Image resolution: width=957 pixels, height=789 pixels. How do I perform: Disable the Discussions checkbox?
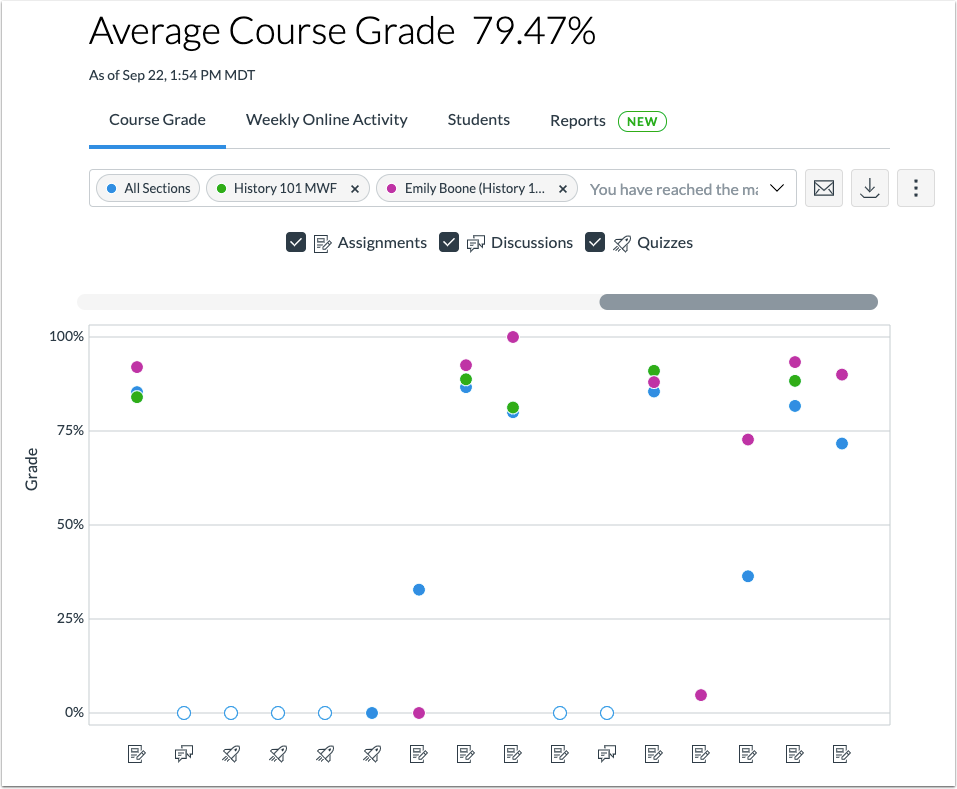pos(448,242)
